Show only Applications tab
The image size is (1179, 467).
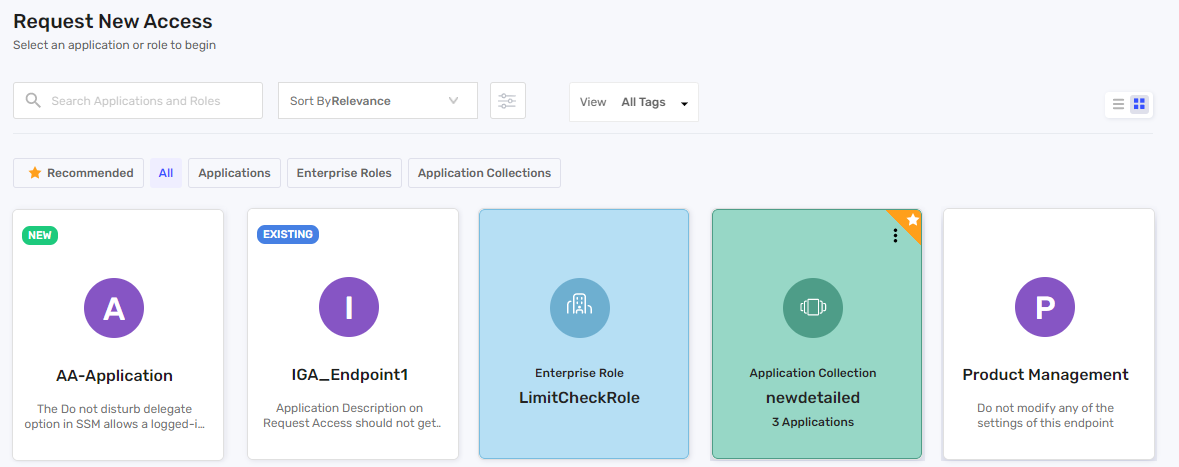coord(235,173)
